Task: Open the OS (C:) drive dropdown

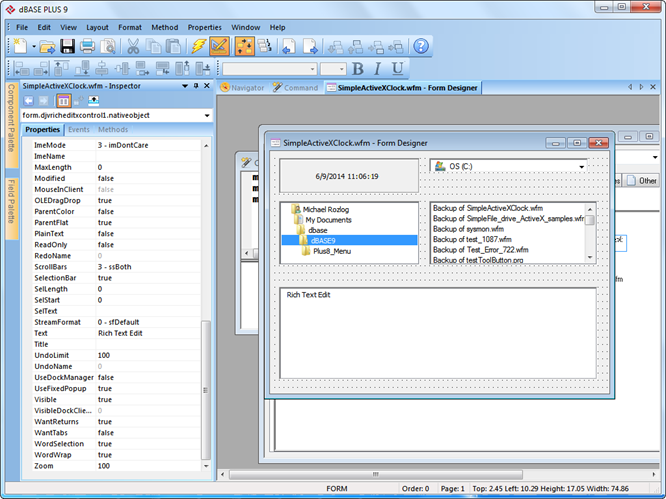Action: click(581, 166)
